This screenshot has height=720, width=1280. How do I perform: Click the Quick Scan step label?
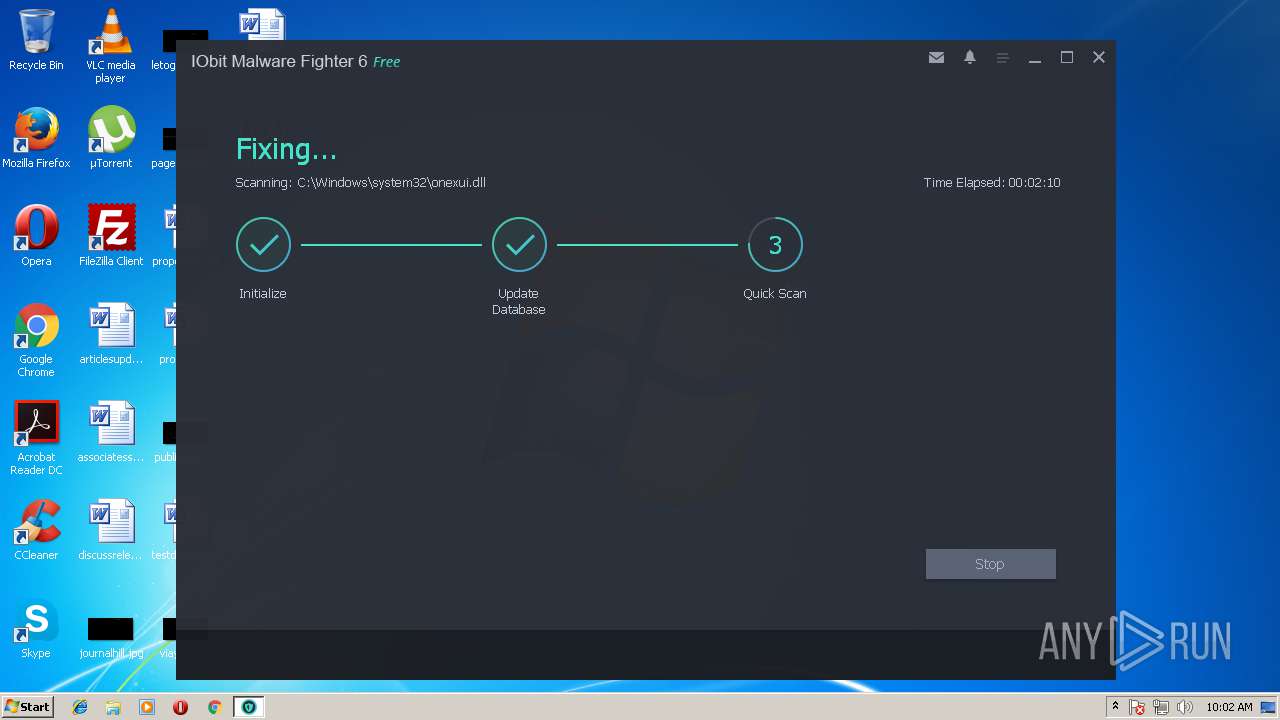[x=775, y=294]
